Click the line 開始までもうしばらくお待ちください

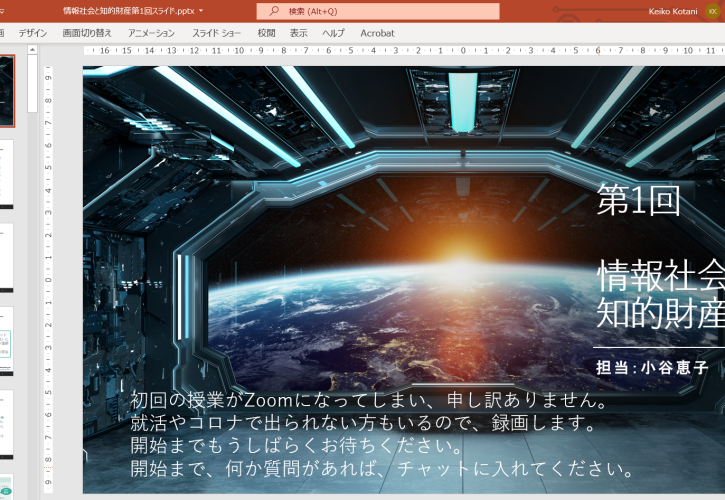297,445
